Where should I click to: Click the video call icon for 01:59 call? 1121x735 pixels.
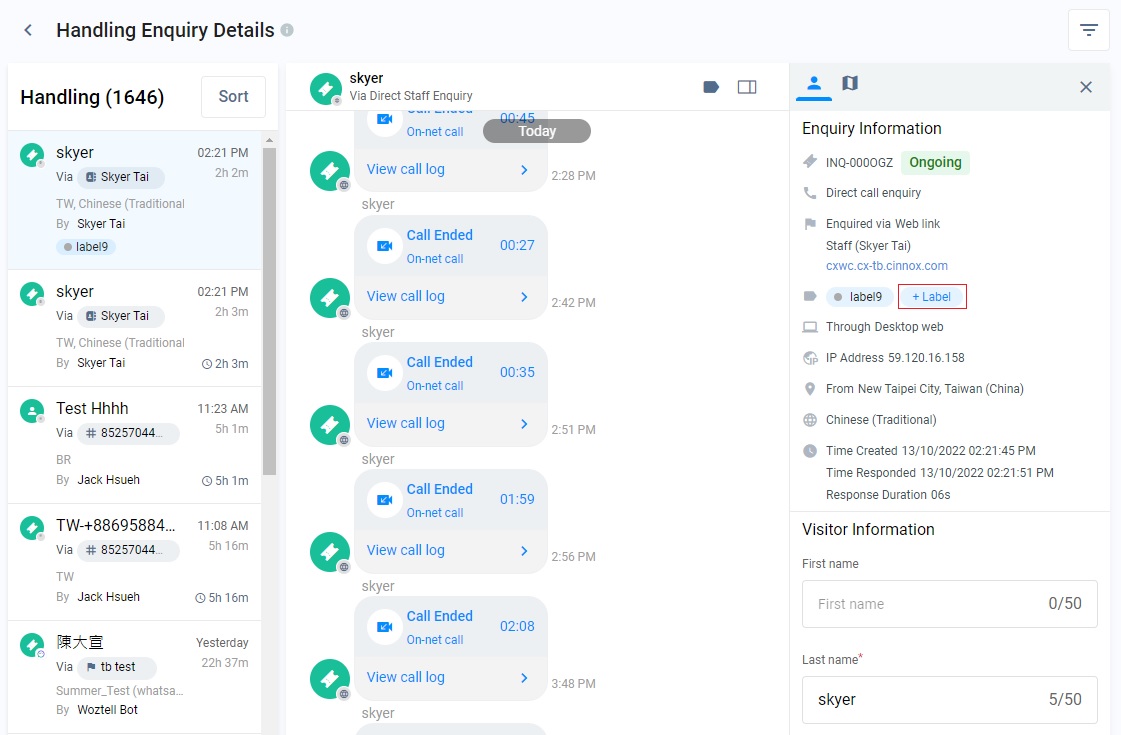[x=385, y=500]
